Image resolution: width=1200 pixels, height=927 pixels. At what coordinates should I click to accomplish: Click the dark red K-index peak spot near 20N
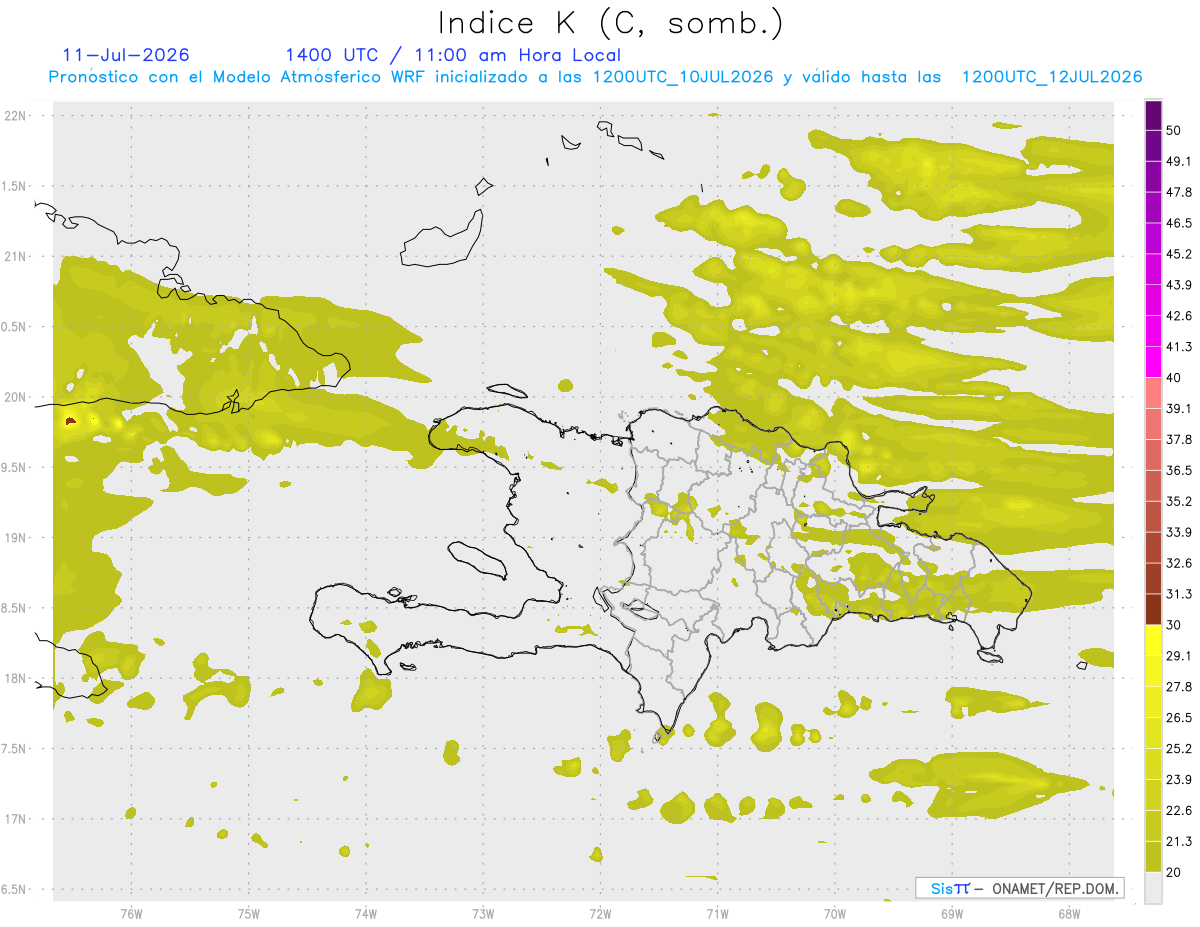pyautogui.click(x=70, y=422)
